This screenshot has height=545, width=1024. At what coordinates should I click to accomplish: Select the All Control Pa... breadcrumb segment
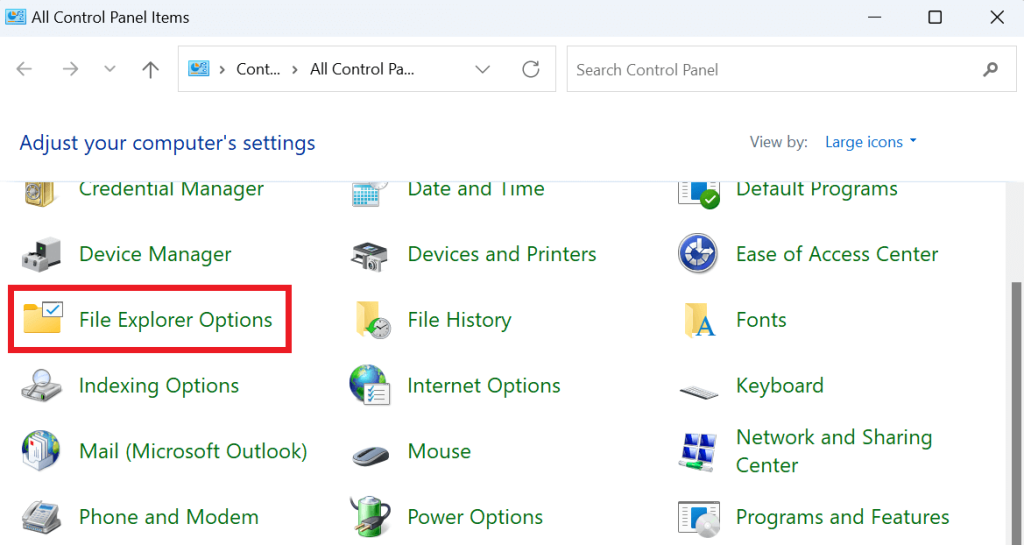point(362,69)
